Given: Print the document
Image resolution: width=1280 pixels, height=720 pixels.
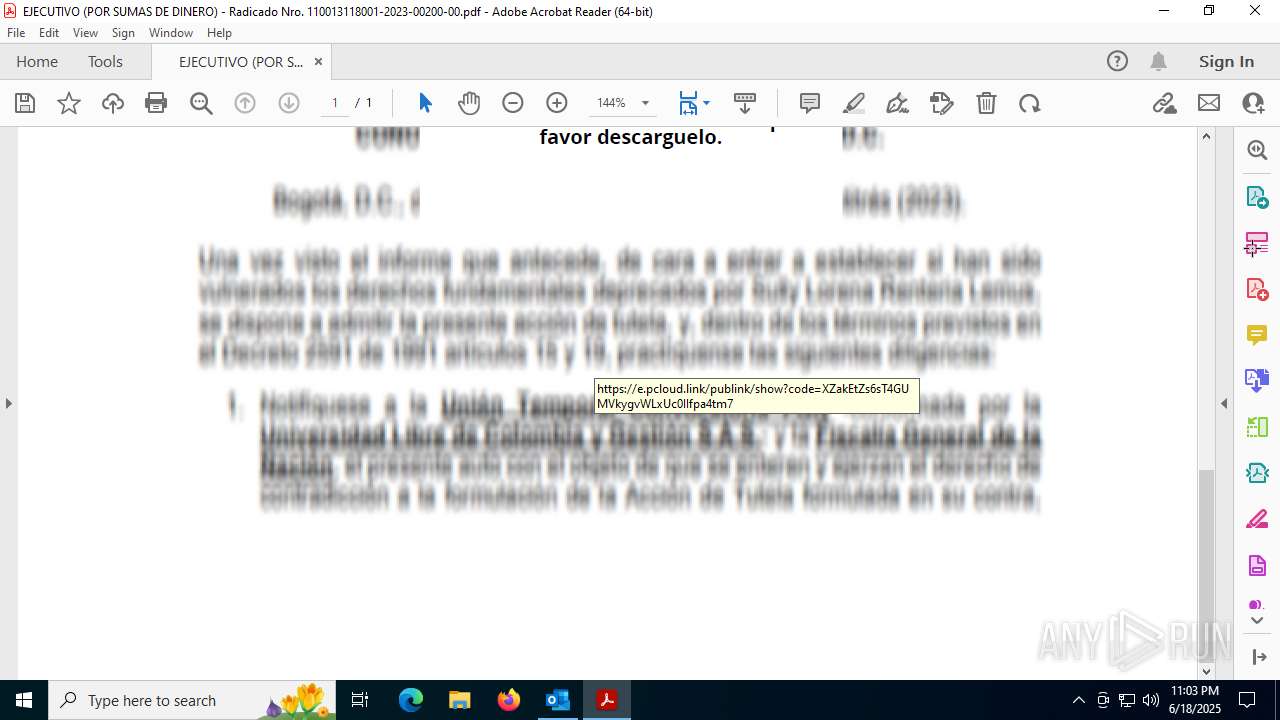Looking at the screenshot, I should [156, 103].
